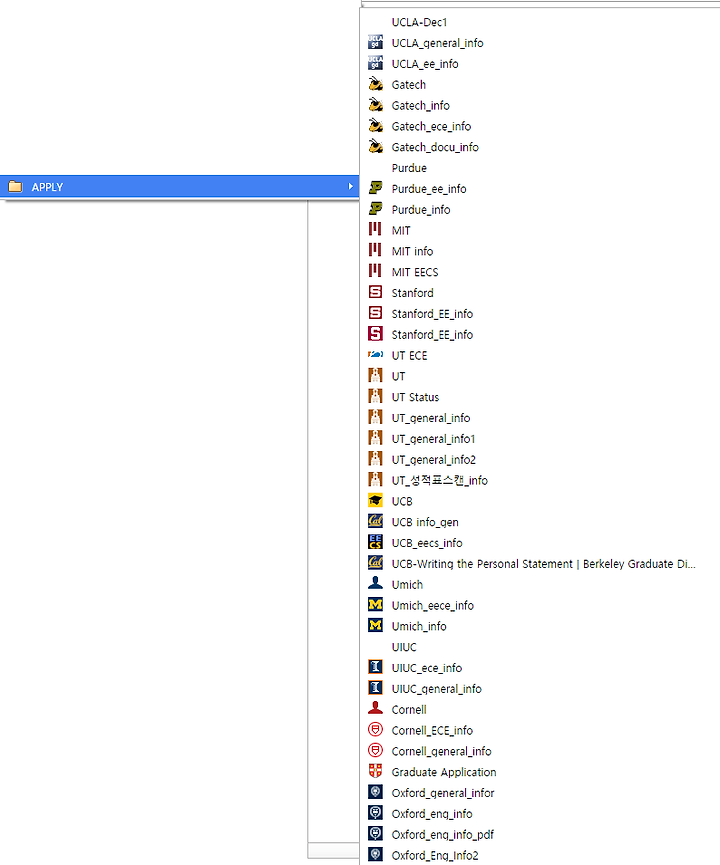Open the Purdue bookmark

pos(409,168)
